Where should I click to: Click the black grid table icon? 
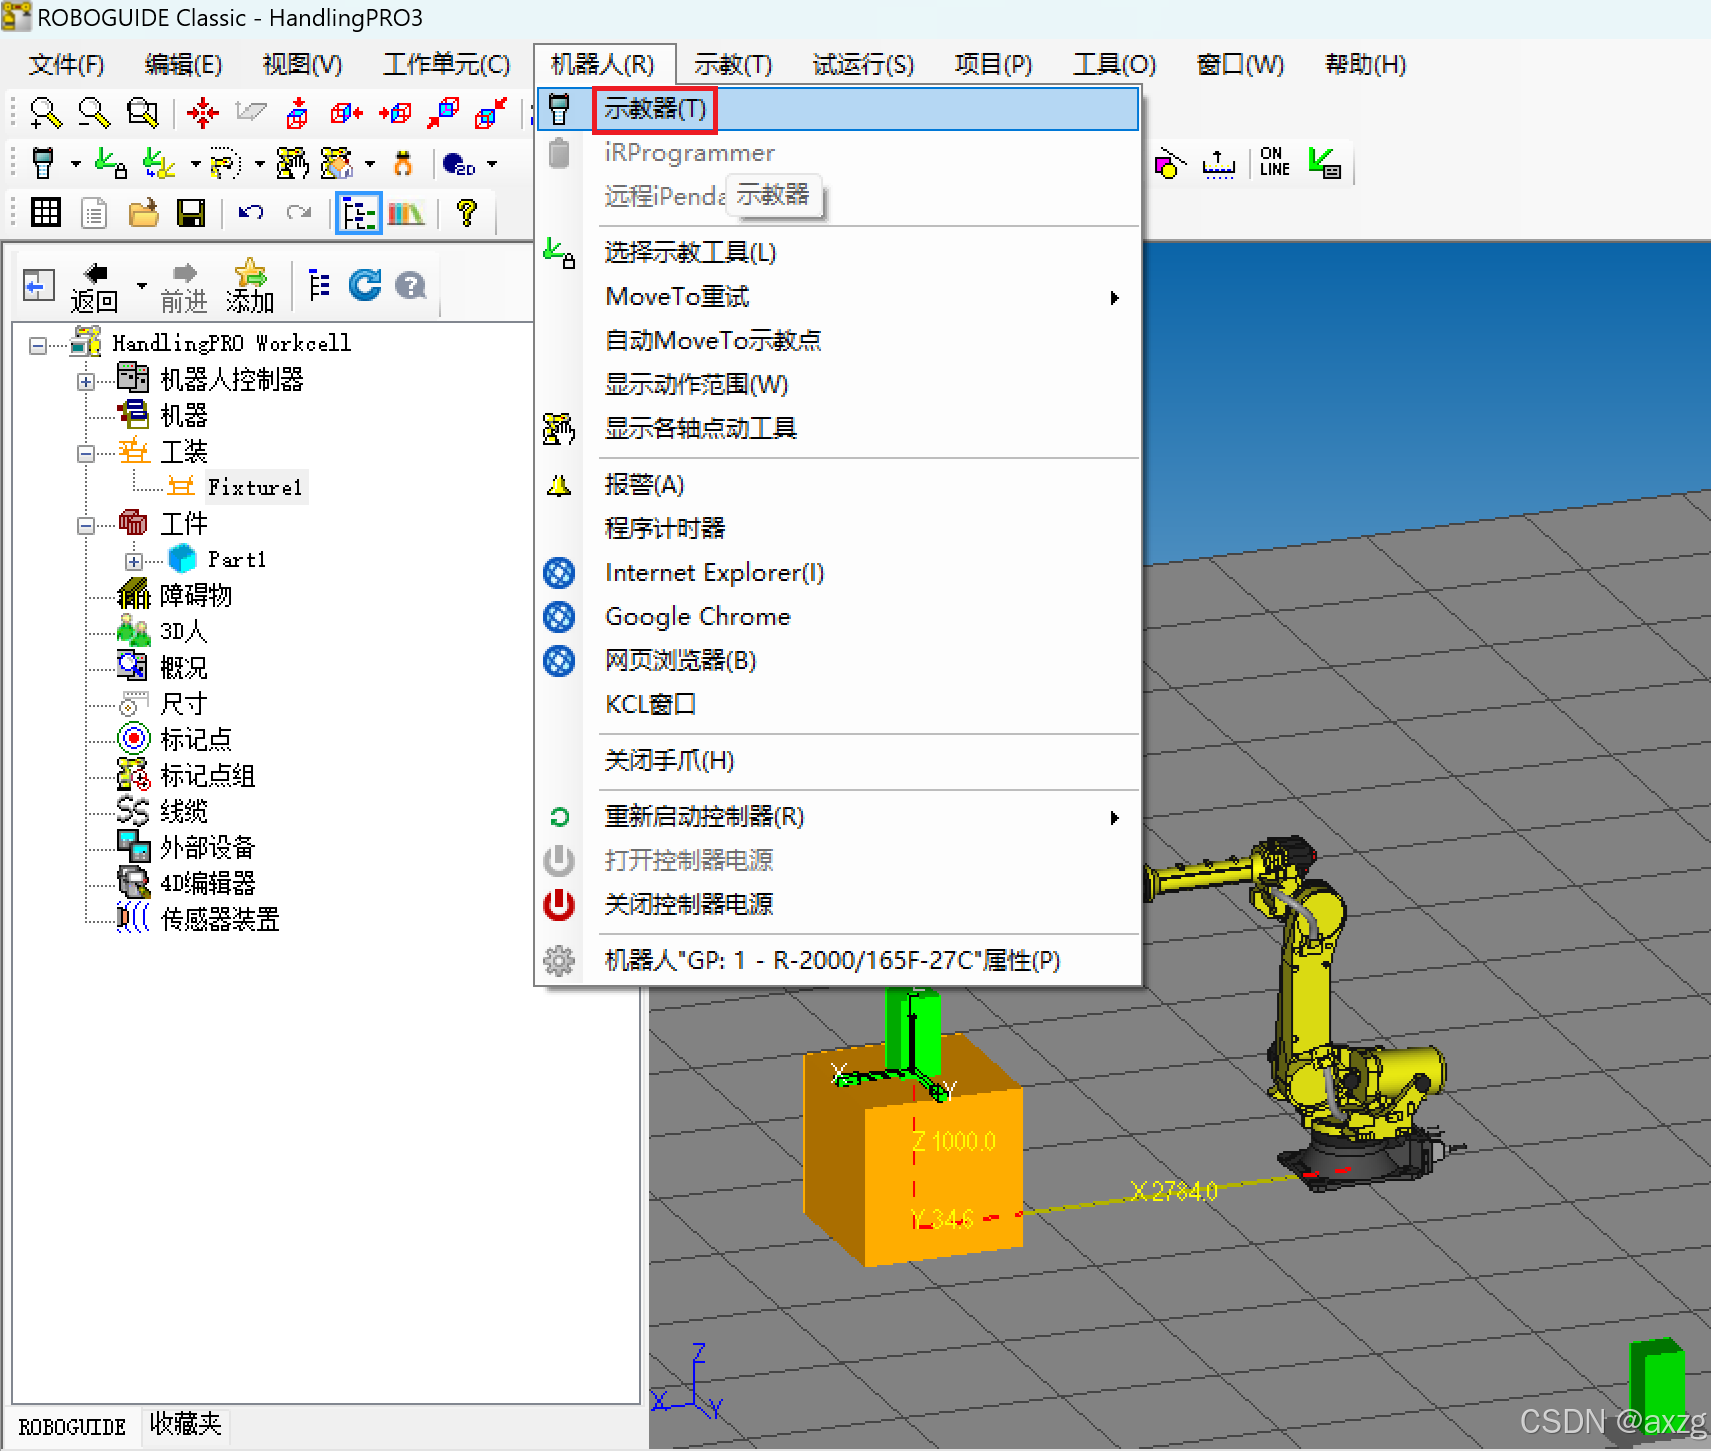pyautogui.click(x=45, y=212)
